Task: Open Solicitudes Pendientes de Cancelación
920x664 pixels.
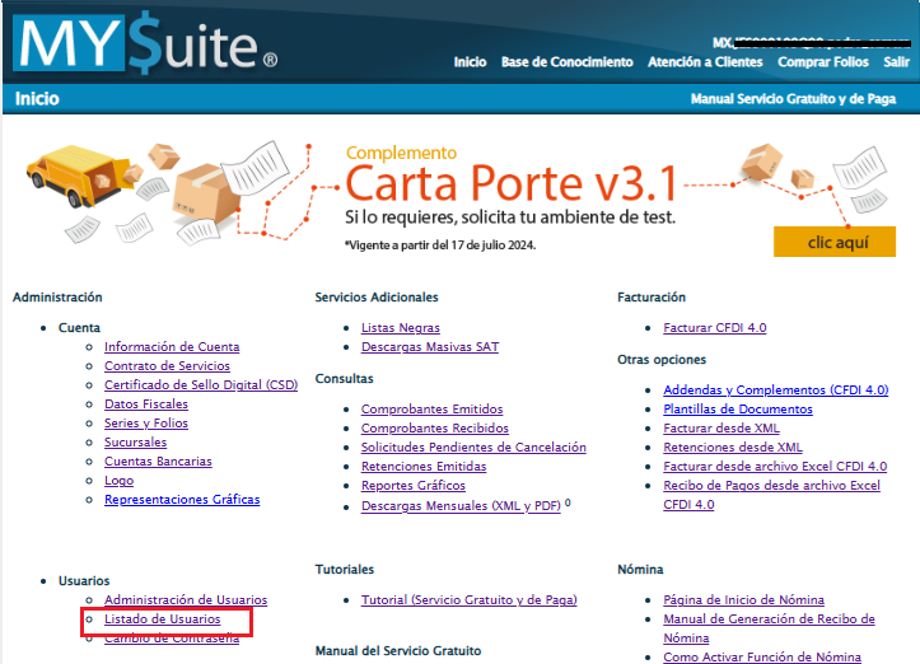Action: [x=473, y=448]
